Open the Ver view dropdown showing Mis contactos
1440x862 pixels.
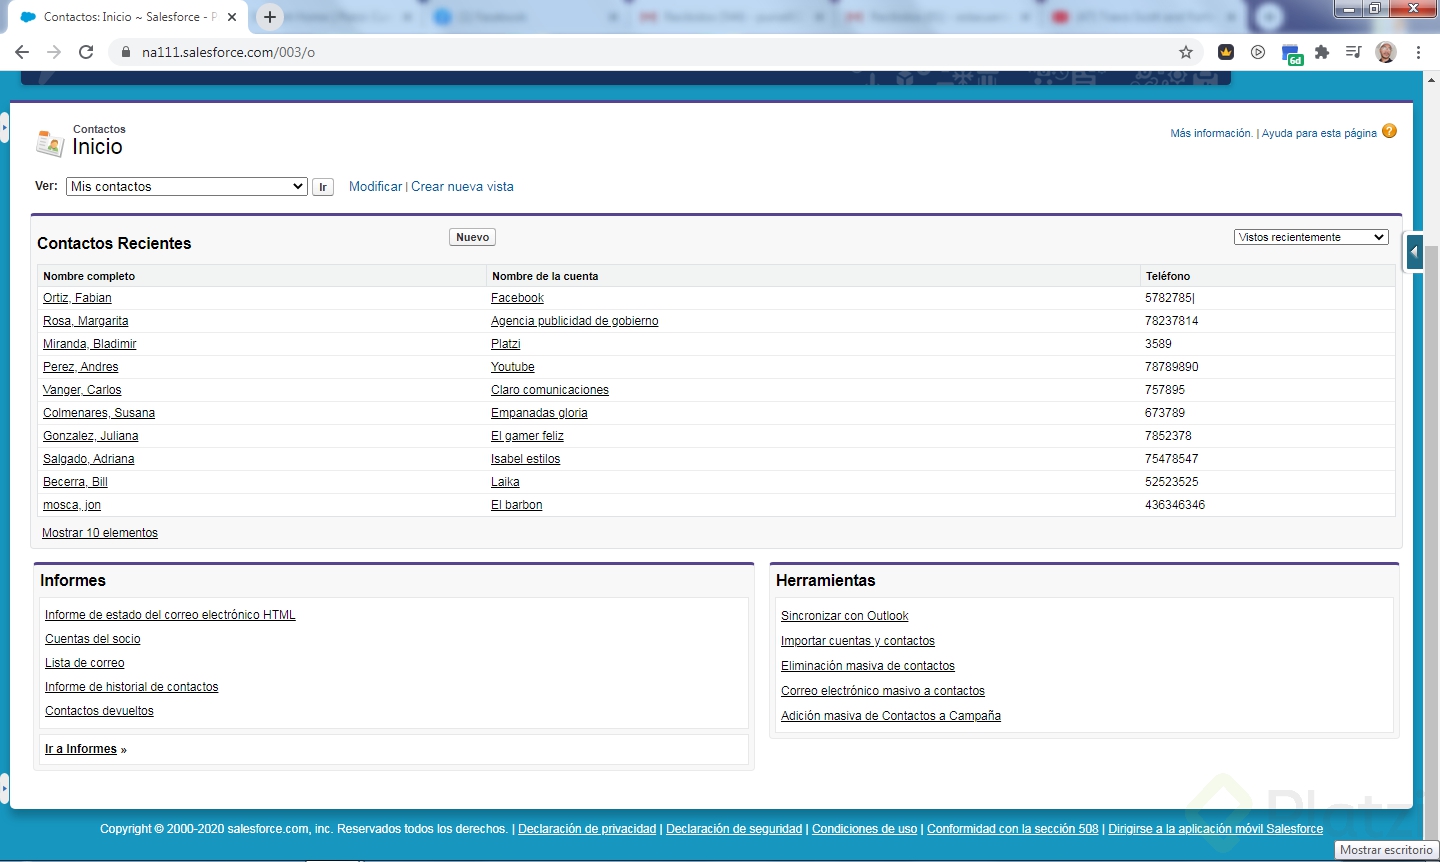[187, 187]
